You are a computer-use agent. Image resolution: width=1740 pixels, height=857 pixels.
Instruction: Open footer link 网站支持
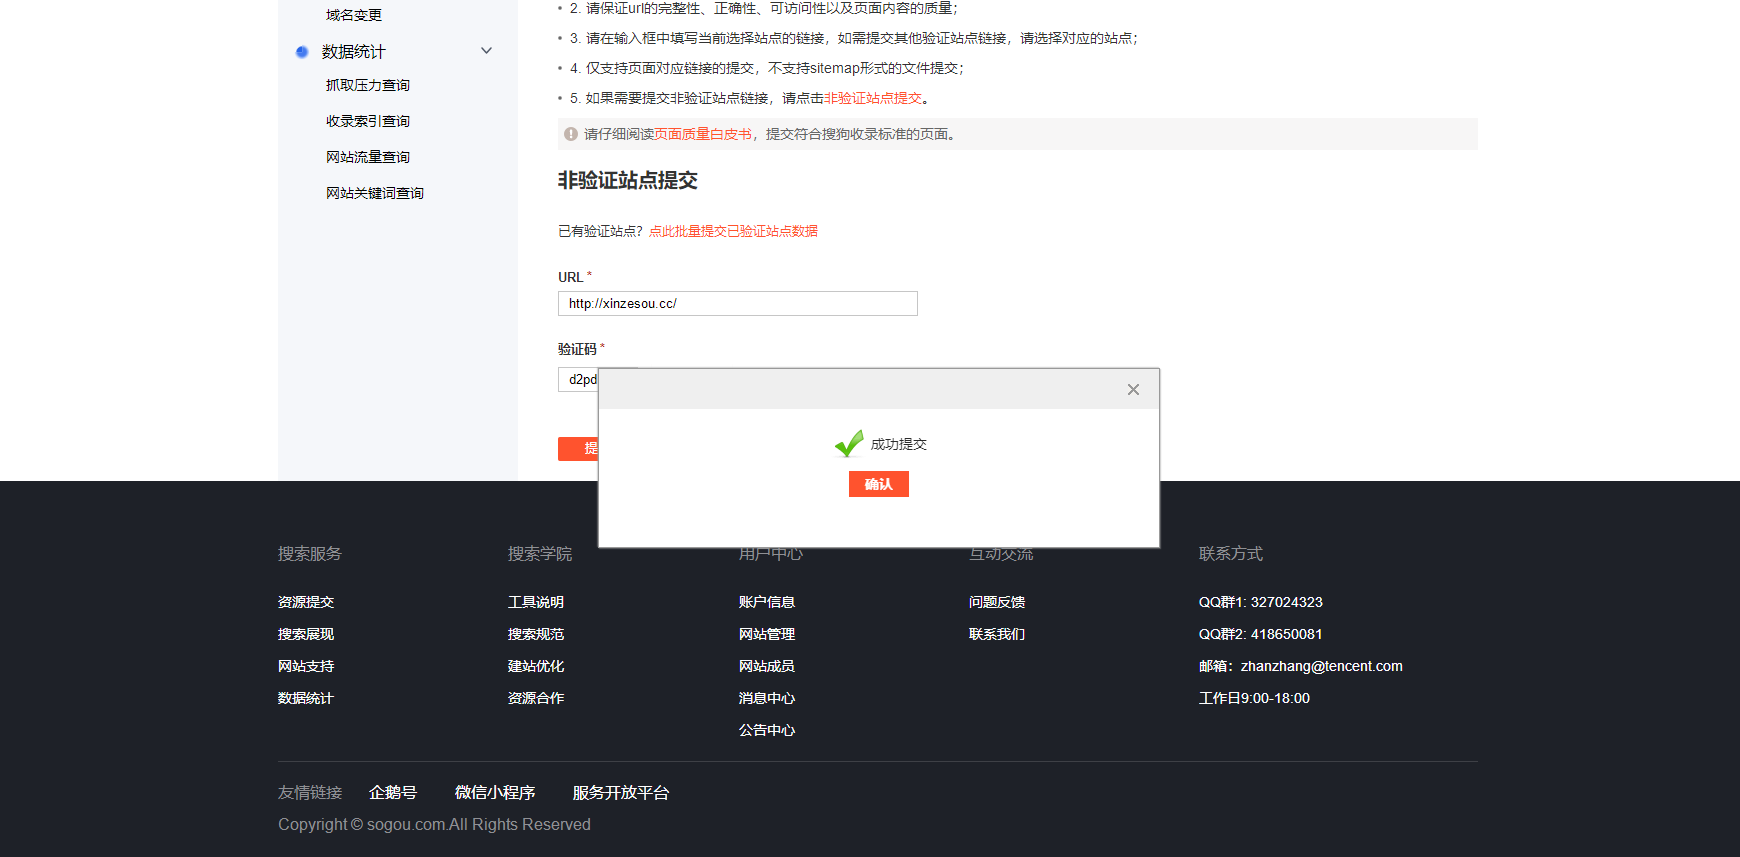tap(306, 666)
